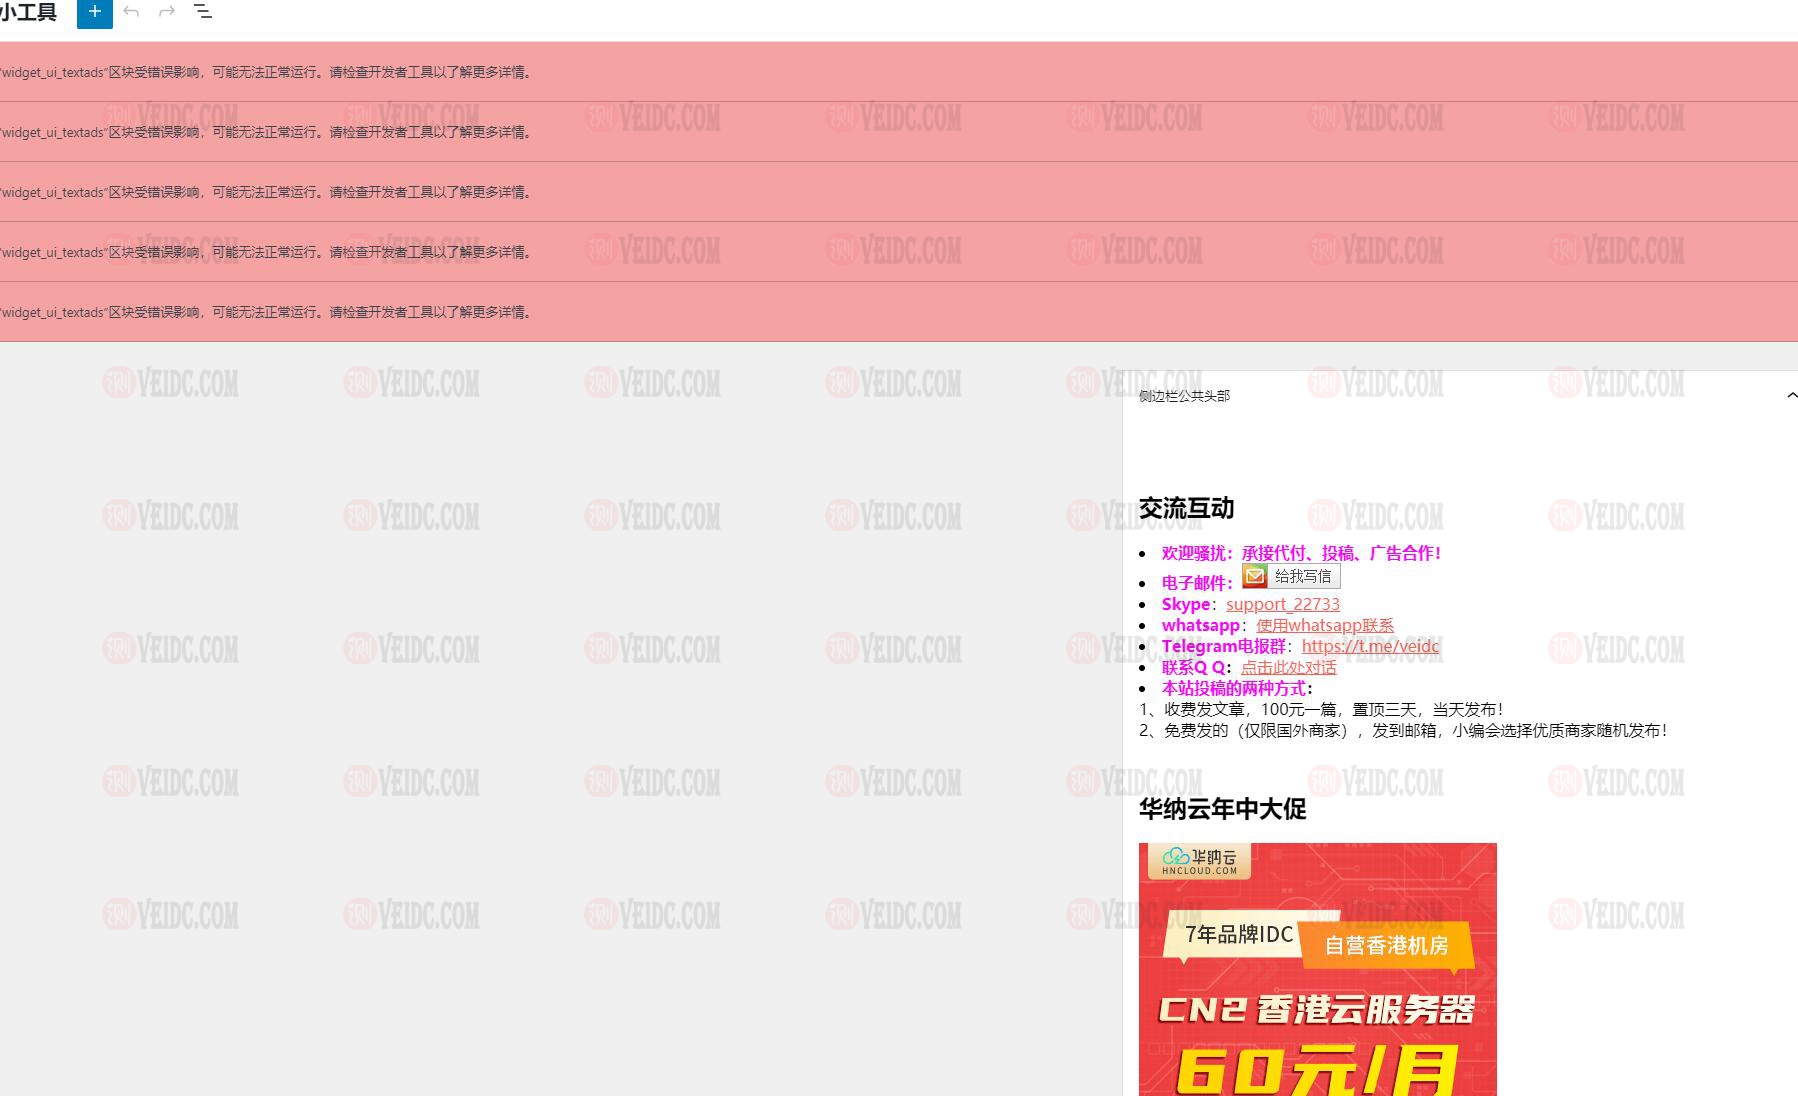Click the line starting with 2、免费发的
Viewport: 1798px width, 1096px height.
[1403, 730]
